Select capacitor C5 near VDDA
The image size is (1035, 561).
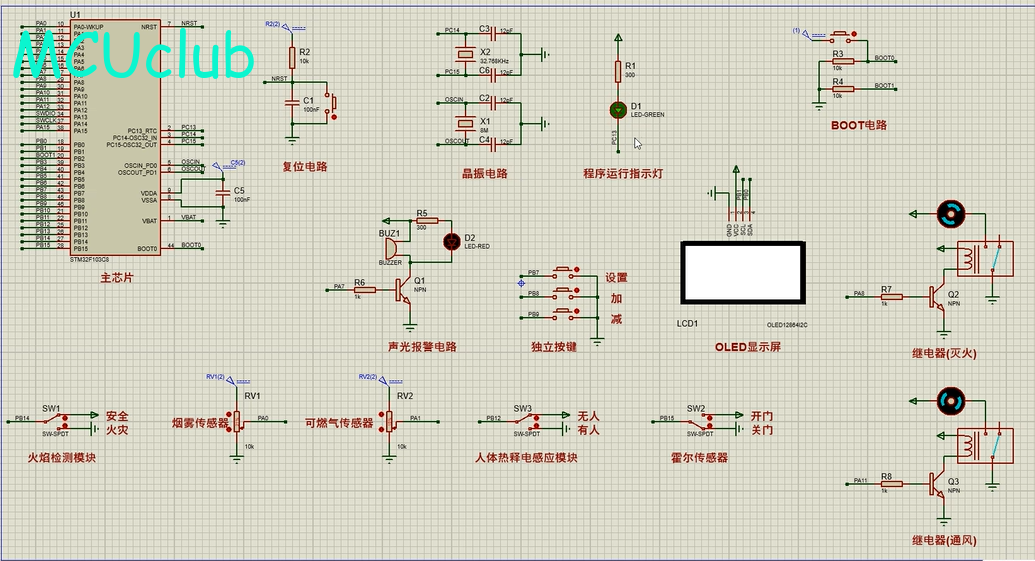click(223, 192)
